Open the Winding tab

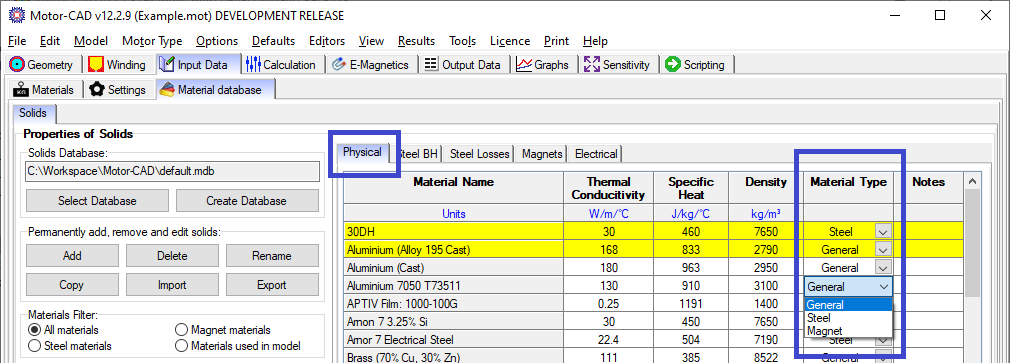(118, 64)
